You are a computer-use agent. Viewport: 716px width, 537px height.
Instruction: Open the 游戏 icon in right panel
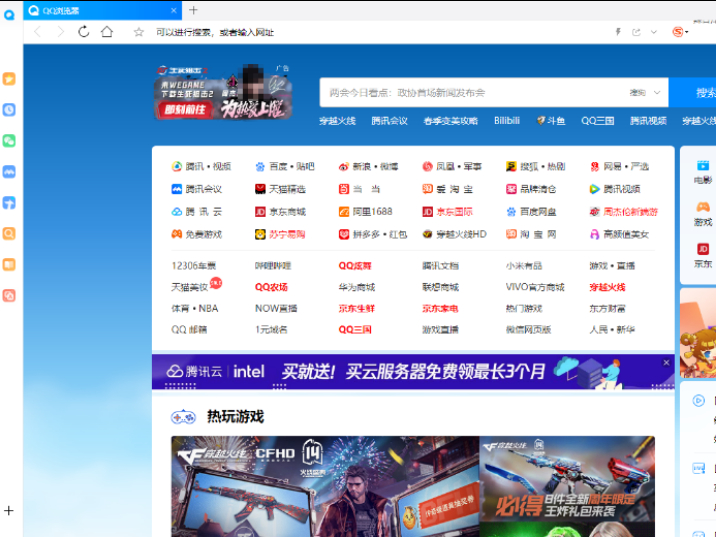click(703, 214)
